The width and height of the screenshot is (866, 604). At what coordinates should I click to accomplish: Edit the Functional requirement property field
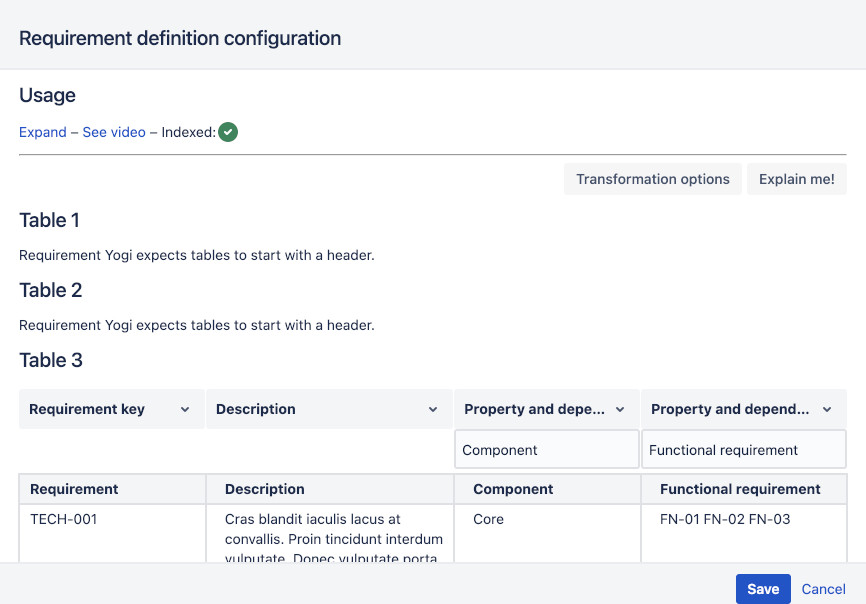[743, 450]
